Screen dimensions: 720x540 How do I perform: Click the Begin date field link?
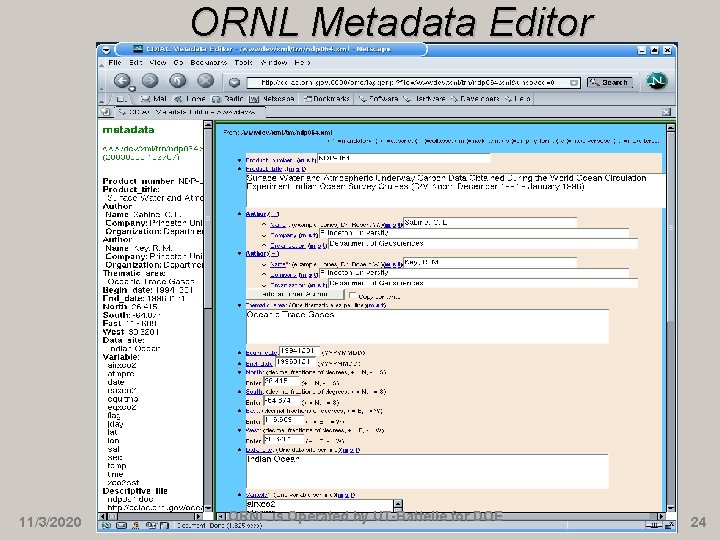click(x=261, y=353)
